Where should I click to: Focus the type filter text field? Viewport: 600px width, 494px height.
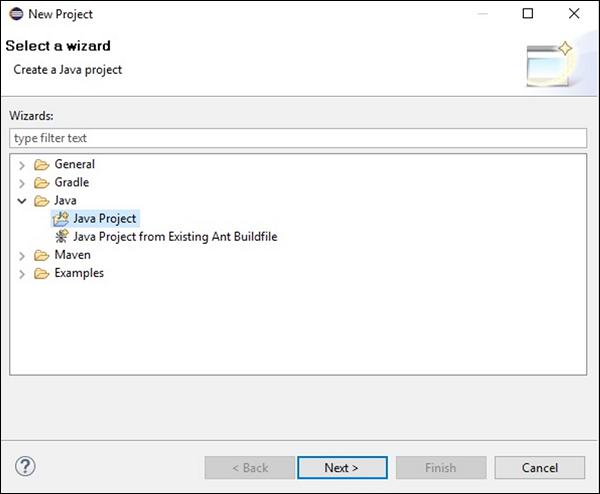click(x=298, y=138)
